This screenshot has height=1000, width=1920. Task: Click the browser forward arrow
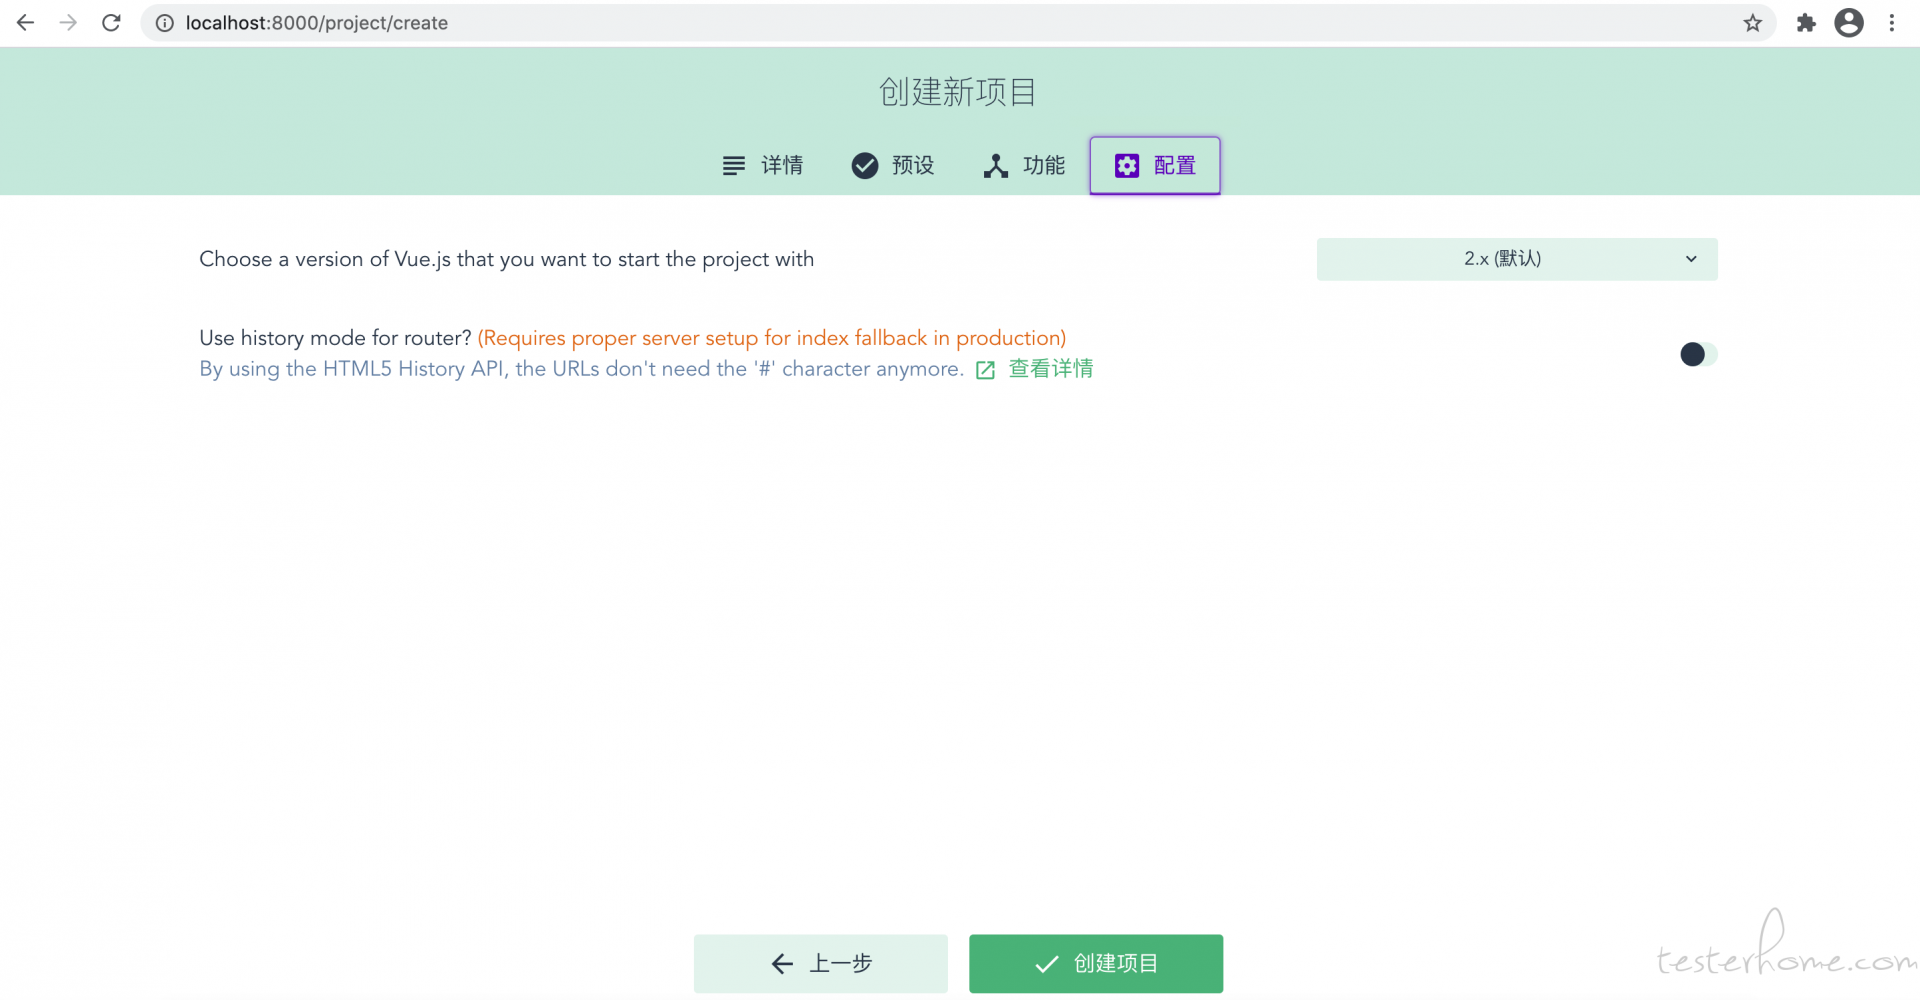point(68,23)
